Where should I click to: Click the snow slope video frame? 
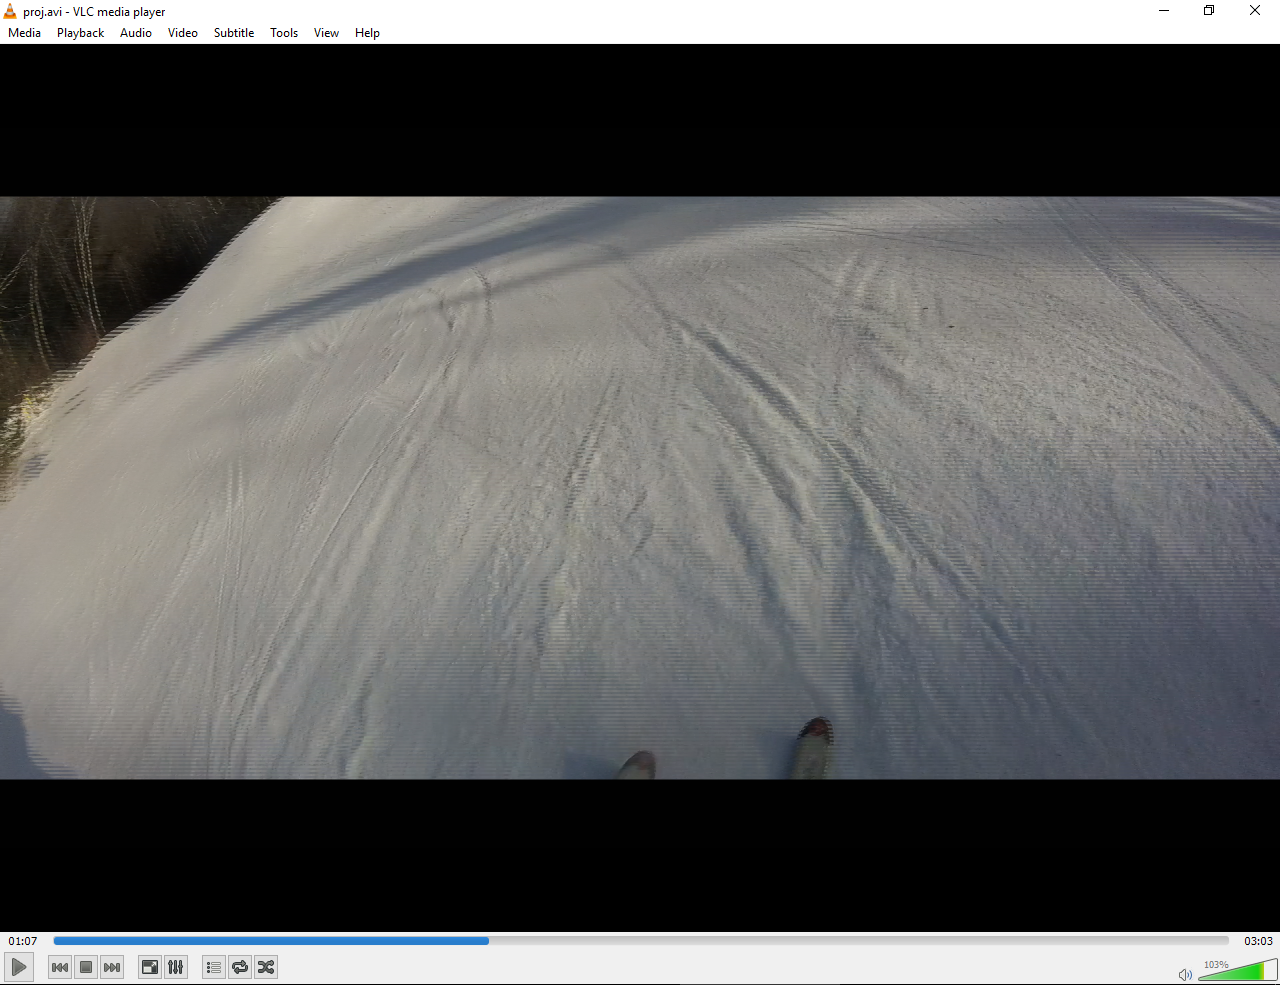pos(640,488)
